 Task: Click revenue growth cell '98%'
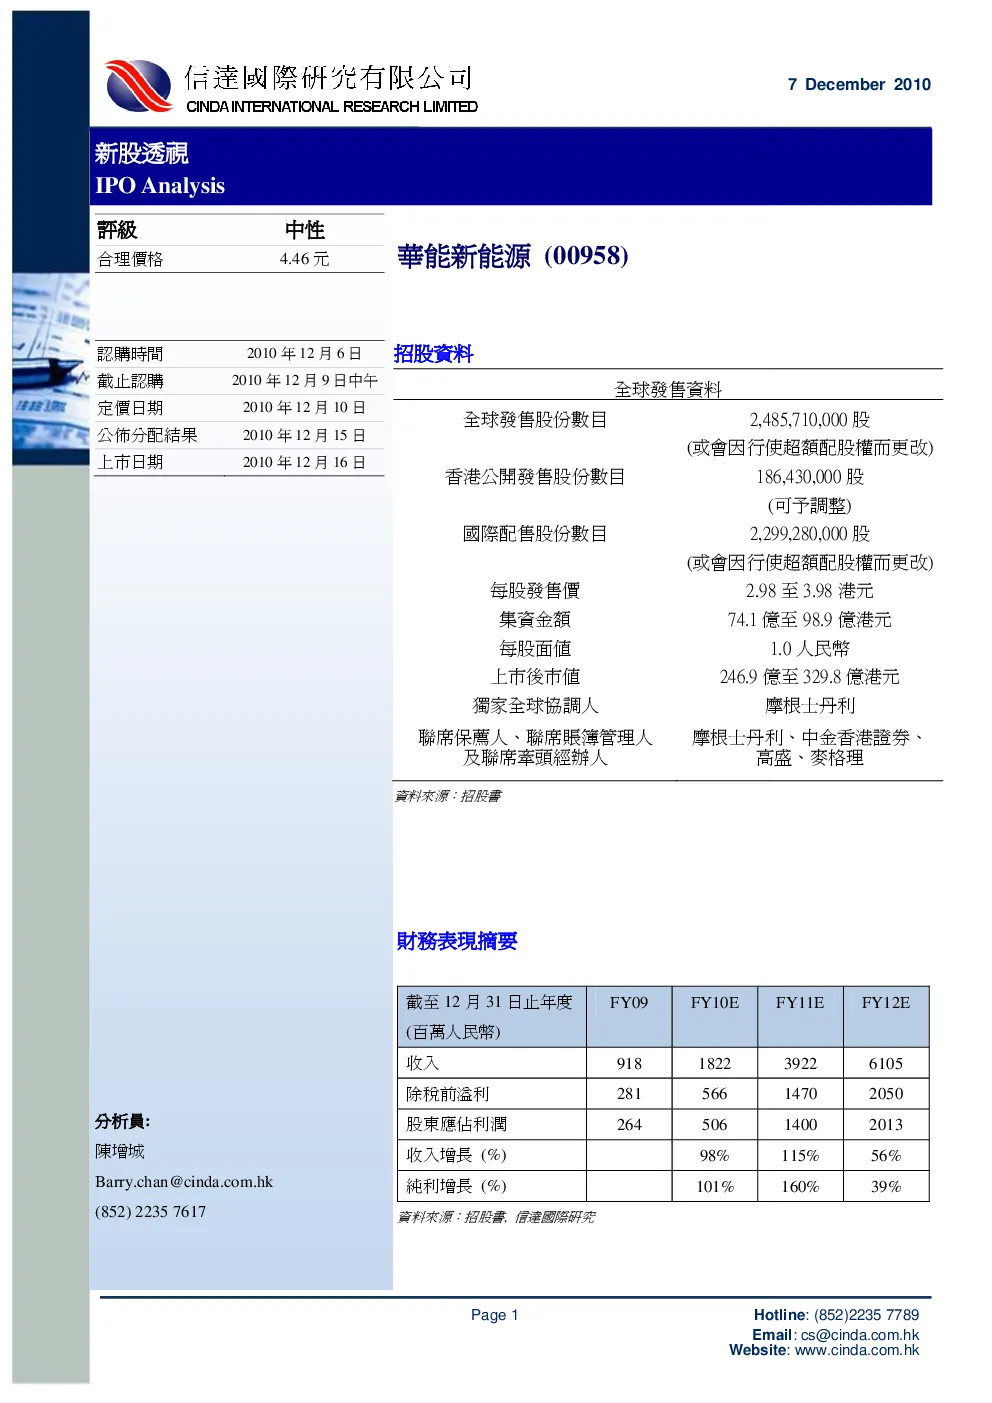pyautogui.click(x=715, y=1156)
